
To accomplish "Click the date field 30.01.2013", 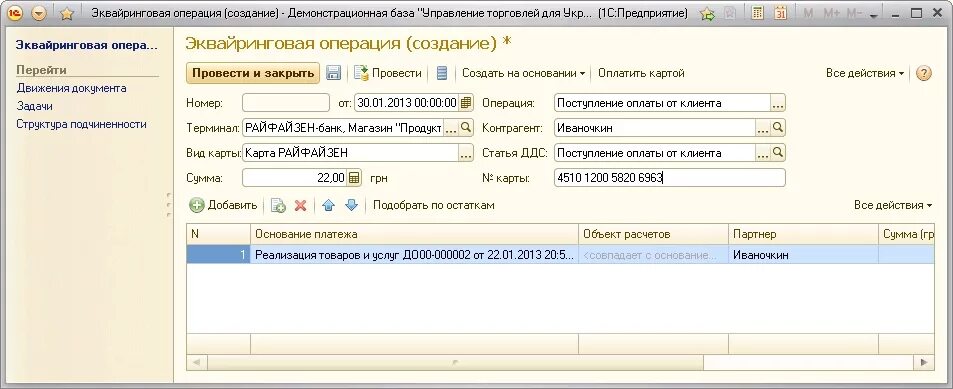I will (407, 103).
